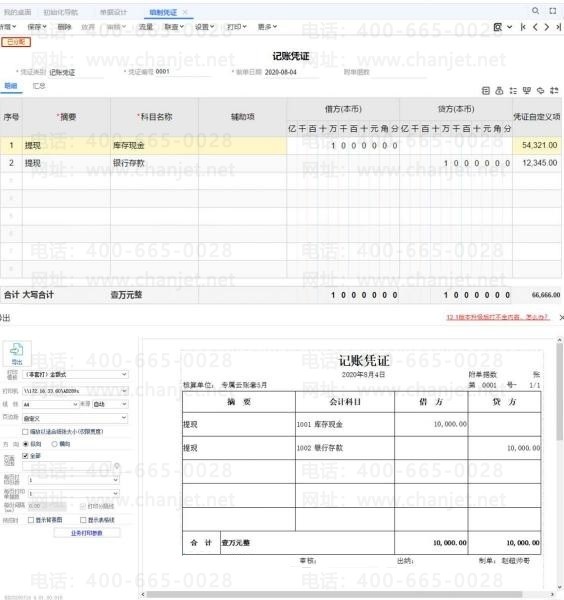
Task: Open the A4 paper size dropdown
Action: [51, 404]
